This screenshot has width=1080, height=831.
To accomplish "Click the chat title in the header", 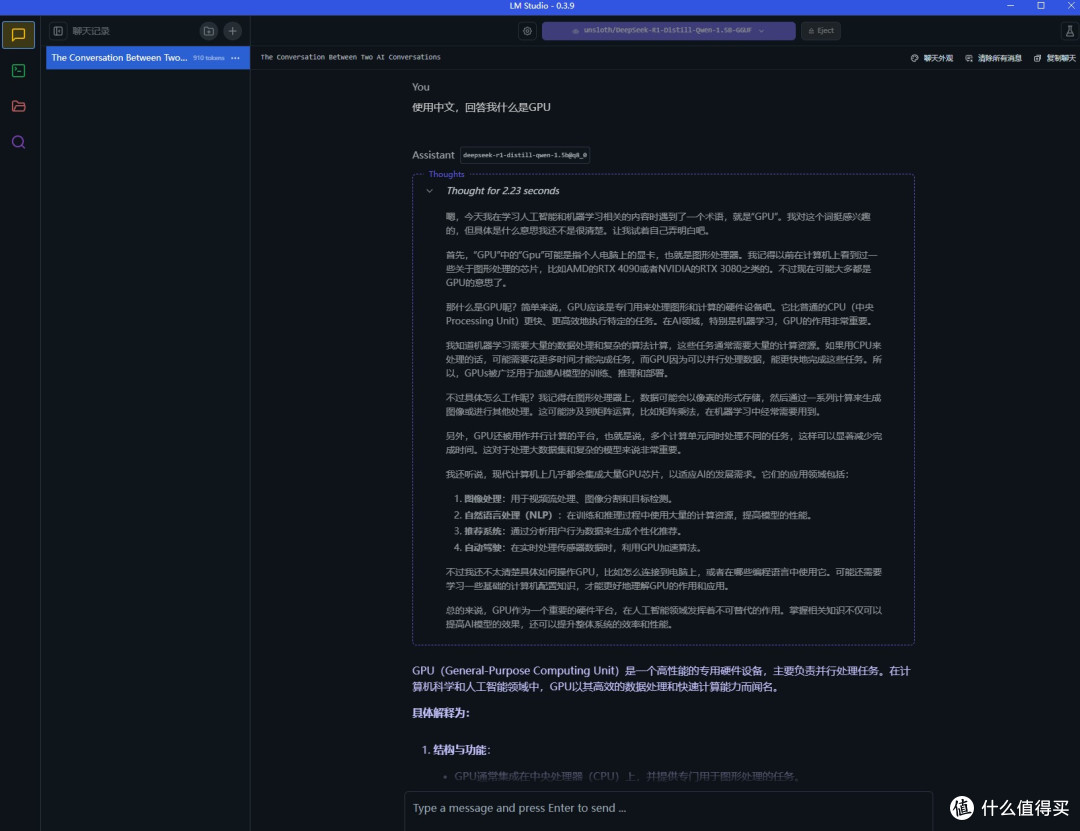I will click(x=351, y=57).
